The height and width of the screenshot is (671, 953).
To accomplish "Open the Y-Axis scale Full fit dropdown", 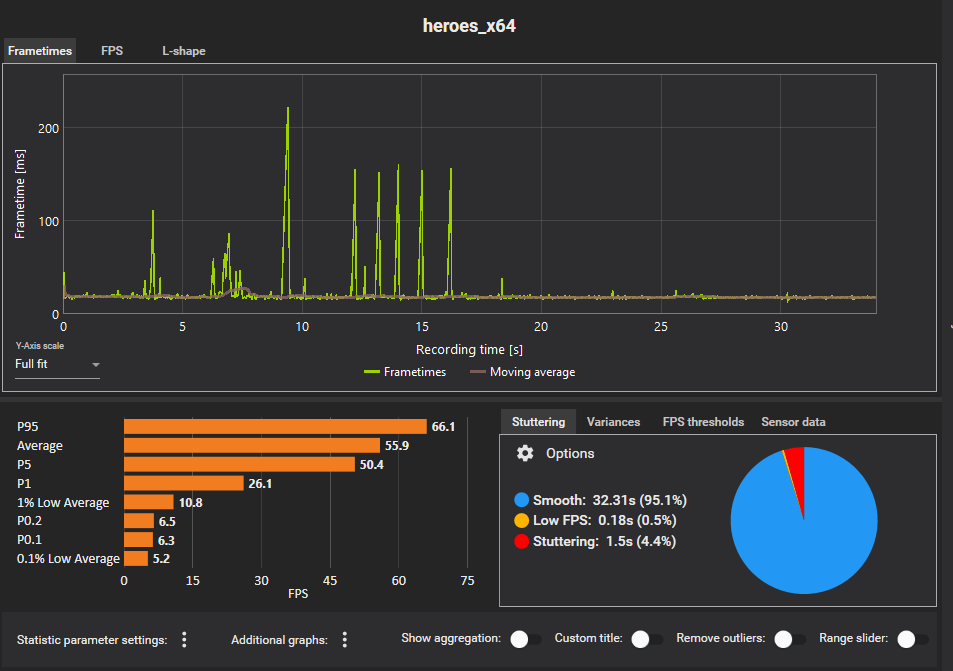I will [57, 364].
